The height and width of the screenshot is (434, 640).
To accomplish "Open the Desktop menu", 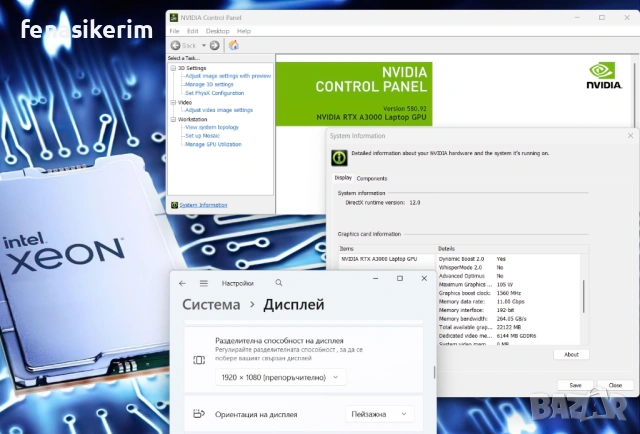I will [217, 31].
